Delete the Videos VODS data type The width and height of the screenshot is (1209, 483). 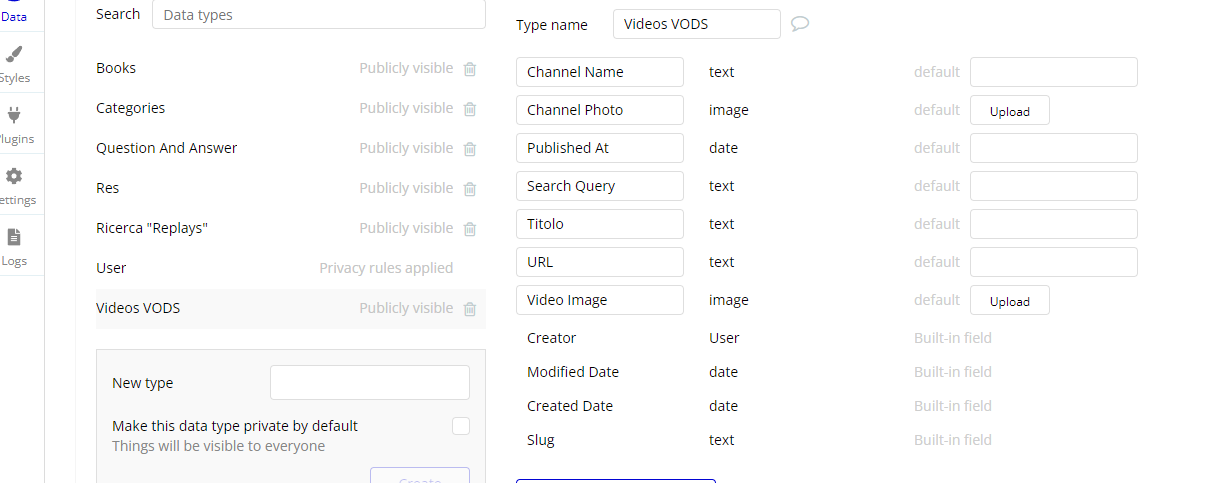(x=470, y=309)
